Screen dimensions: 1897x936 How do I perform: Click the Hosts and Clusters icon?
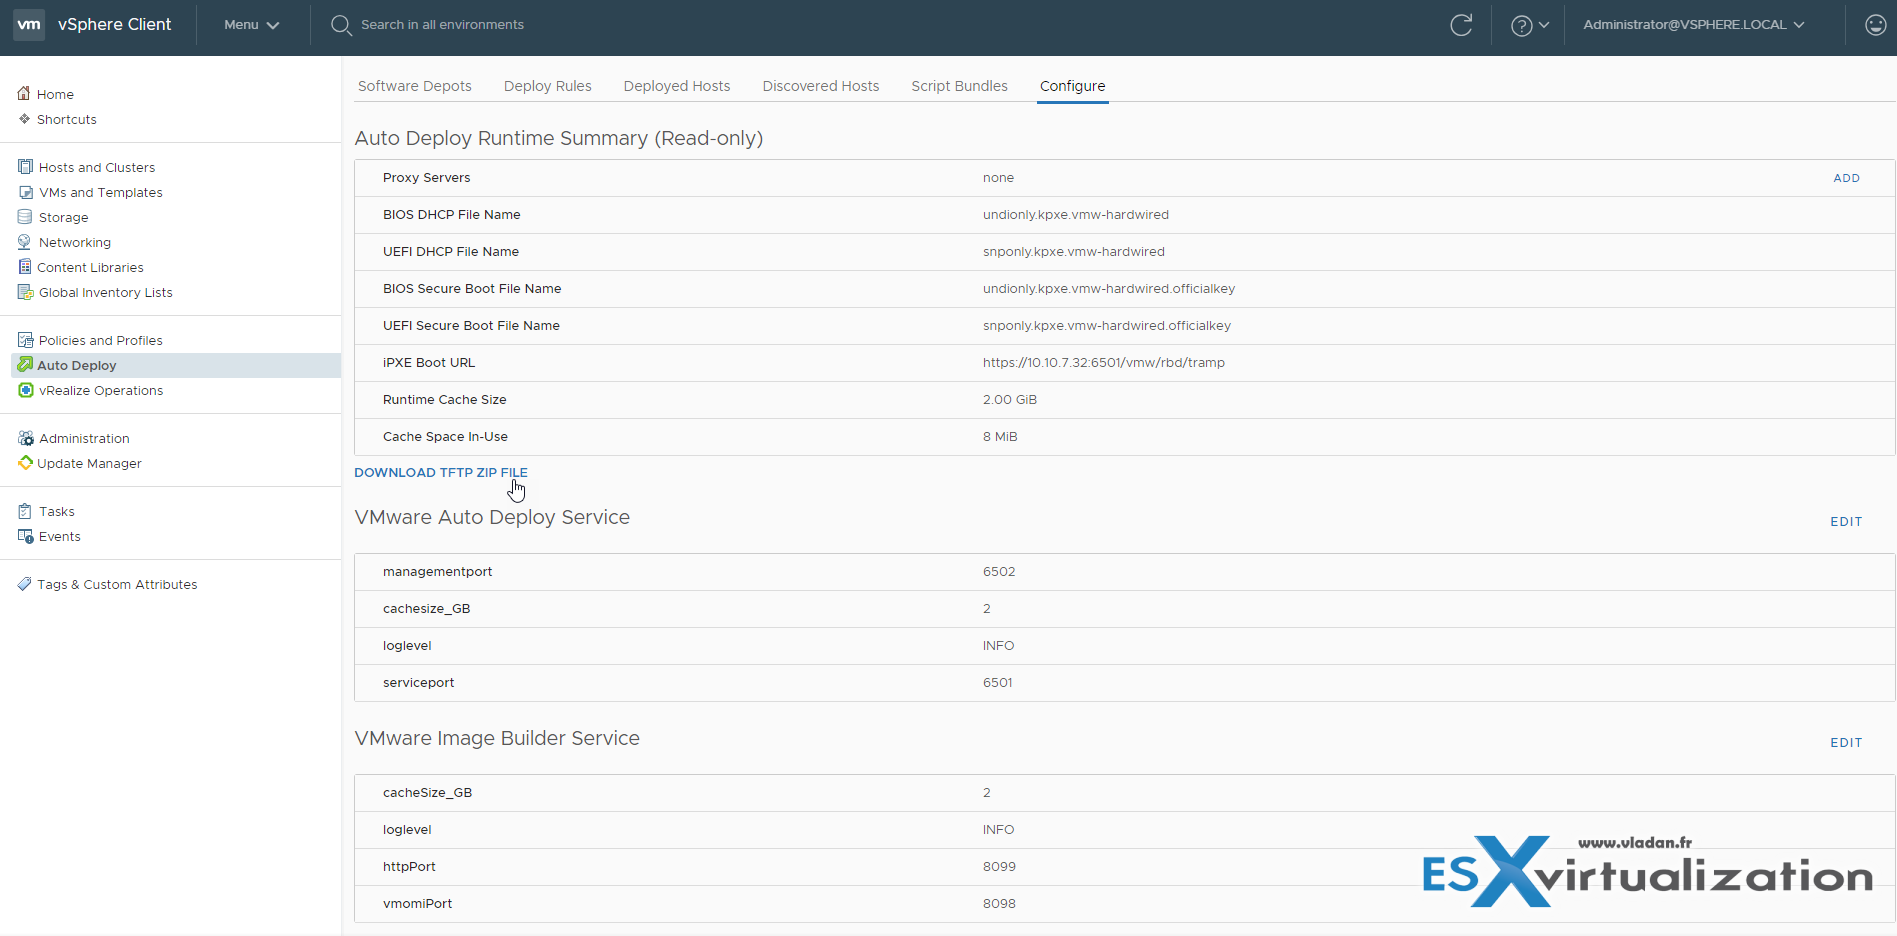coord(25,166)
